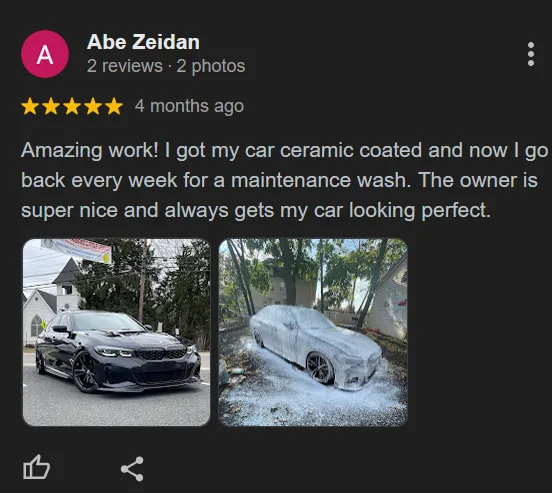
Task: Click the words "ceramic coated" in the review
Action: (351, 150)
